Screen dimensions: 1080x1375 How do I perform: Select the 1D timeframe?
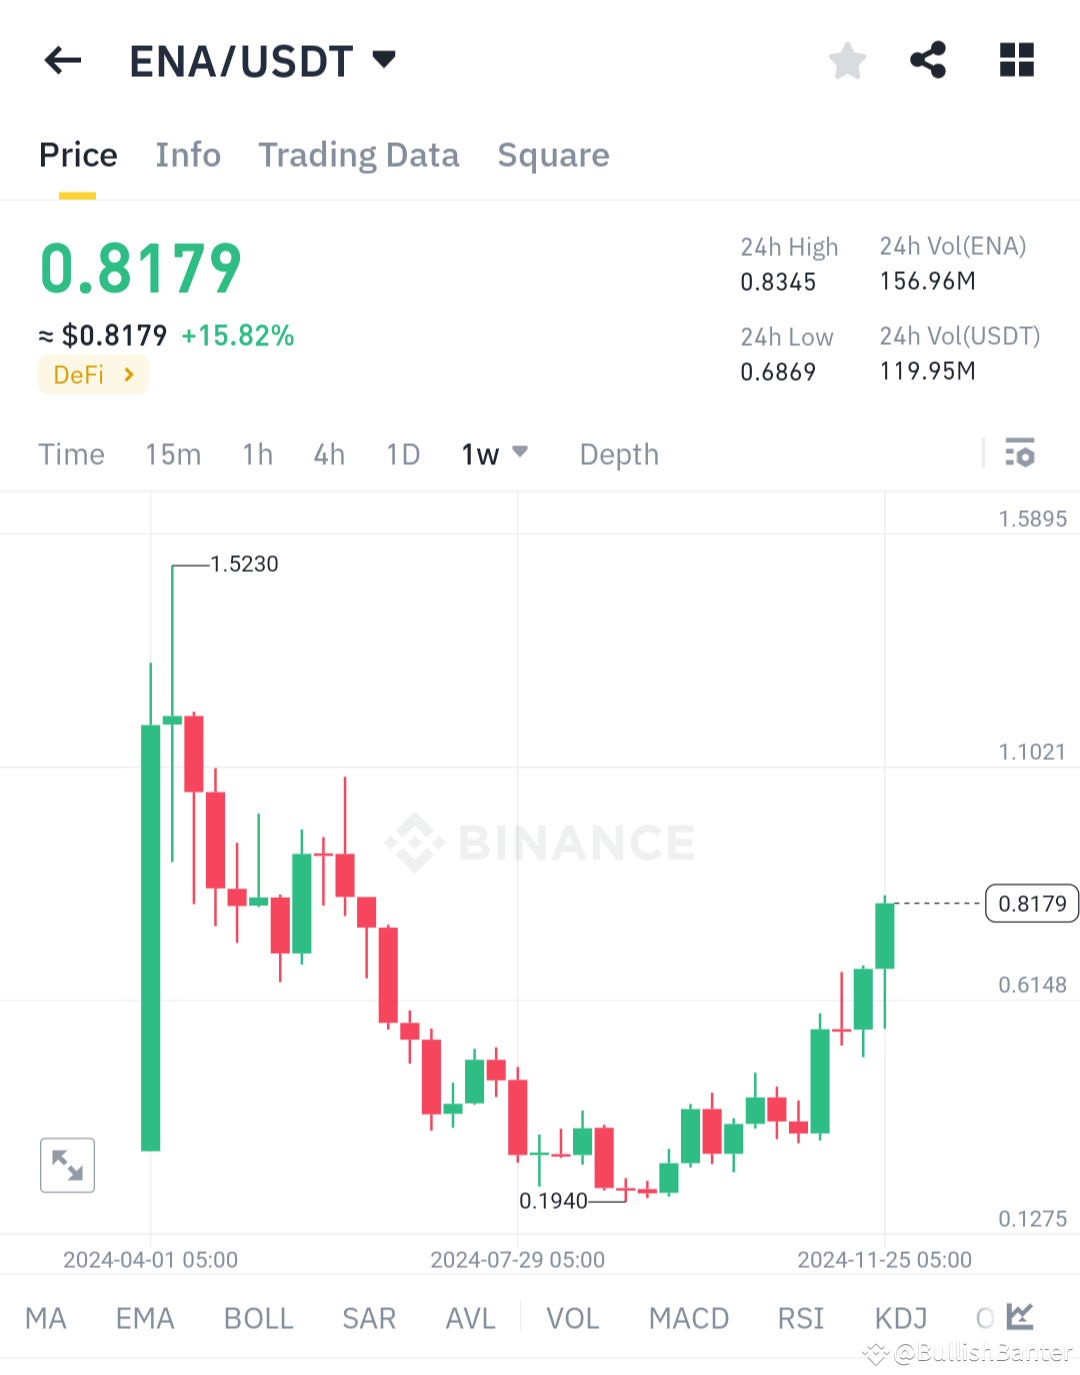tap(402, 454)
